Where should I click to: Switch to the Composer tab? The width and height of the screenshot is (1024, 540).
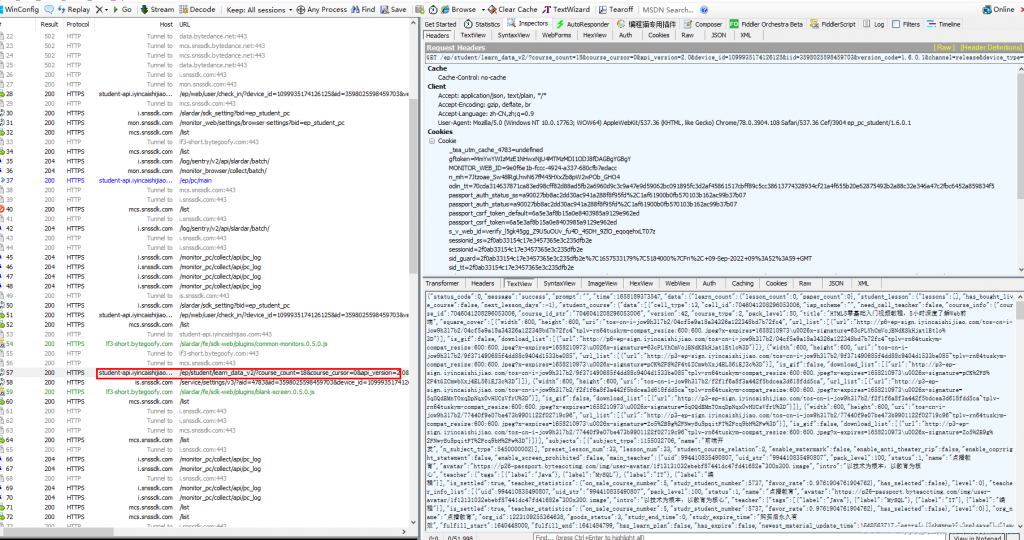(x=703, y=24)
